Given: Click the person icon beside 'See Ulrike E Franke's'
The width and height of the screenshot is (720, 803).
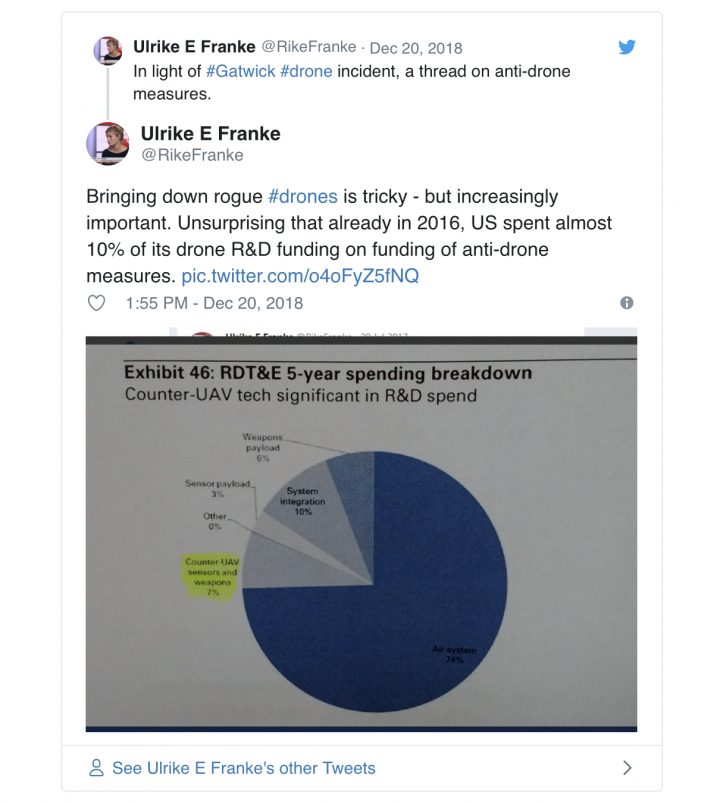Looking at the screenshot, I should [x=97, y=768].
